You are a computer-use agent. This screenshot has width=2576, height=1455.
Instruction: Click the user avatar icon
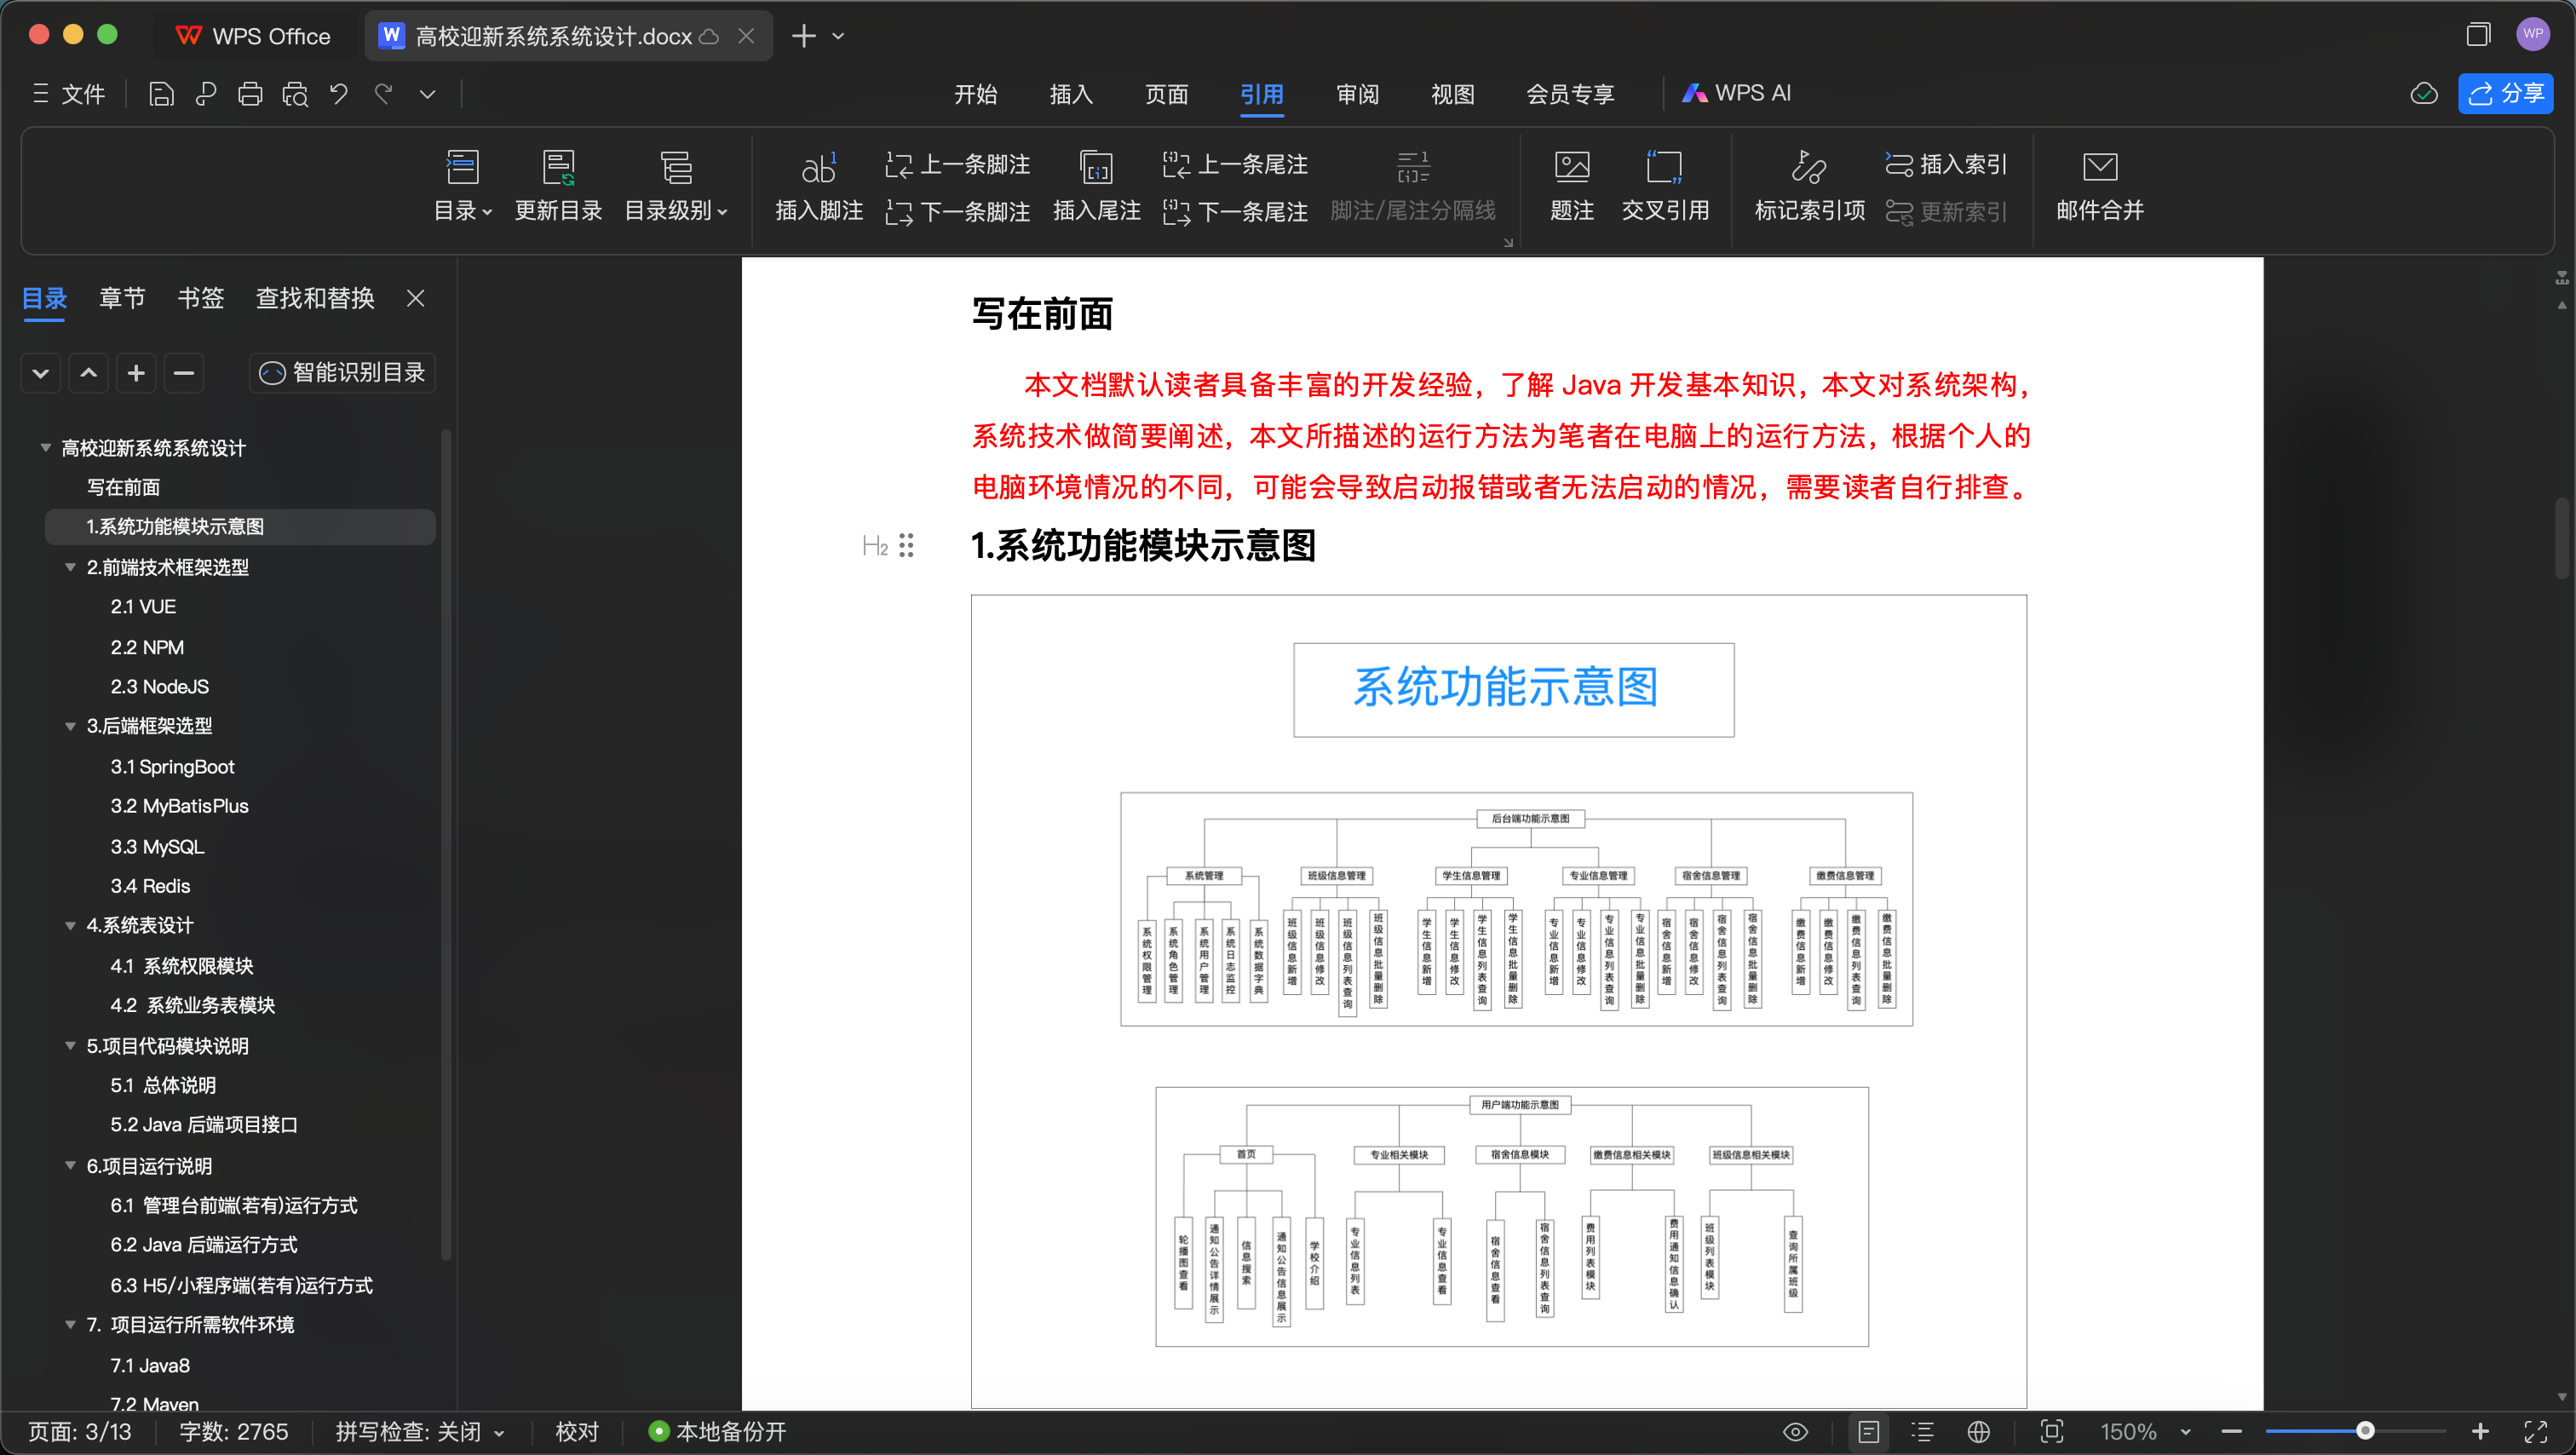point(2533,34)
